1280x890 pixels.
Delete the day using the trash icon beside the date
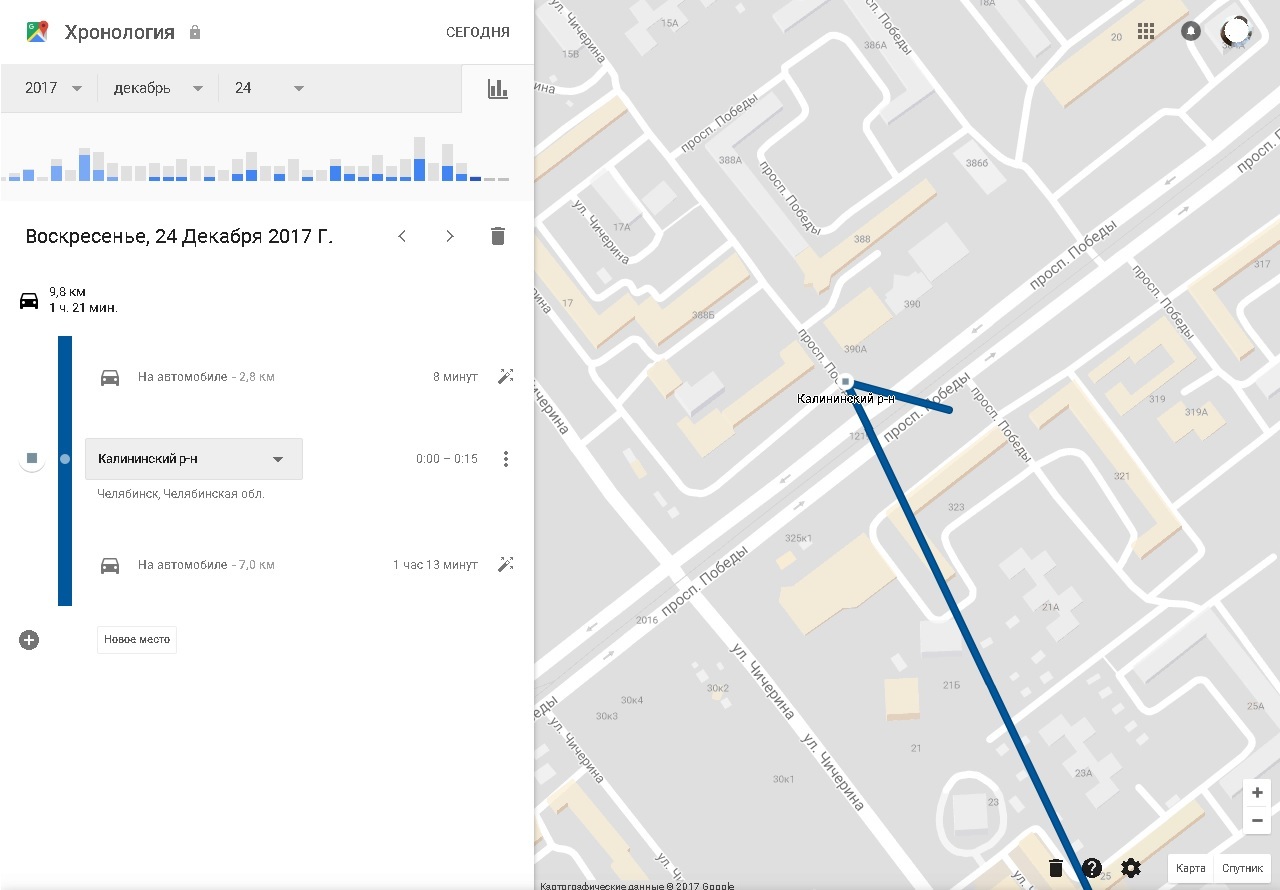click(x=497, y=237)
